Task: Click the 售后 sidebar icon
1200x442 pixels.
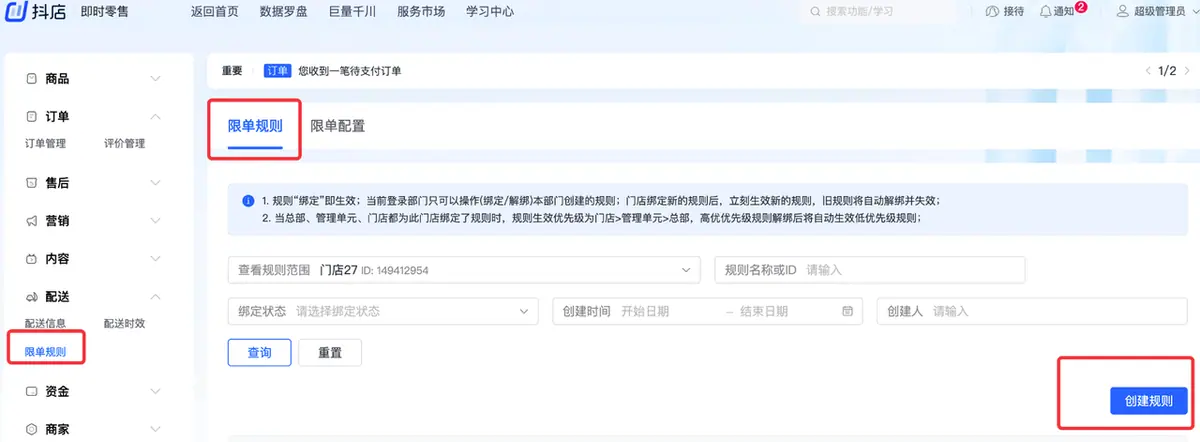Action: (x=32, y=183)
